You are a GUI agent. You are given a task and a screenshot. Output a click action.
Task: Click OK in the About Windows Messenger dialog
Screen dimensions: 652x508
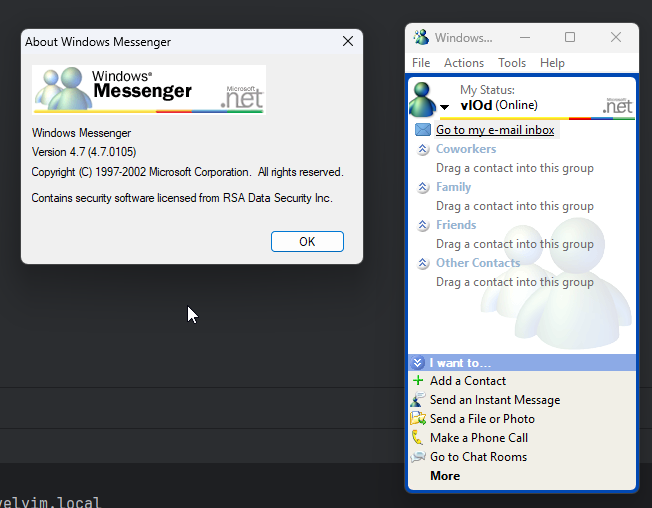[307, 242]
